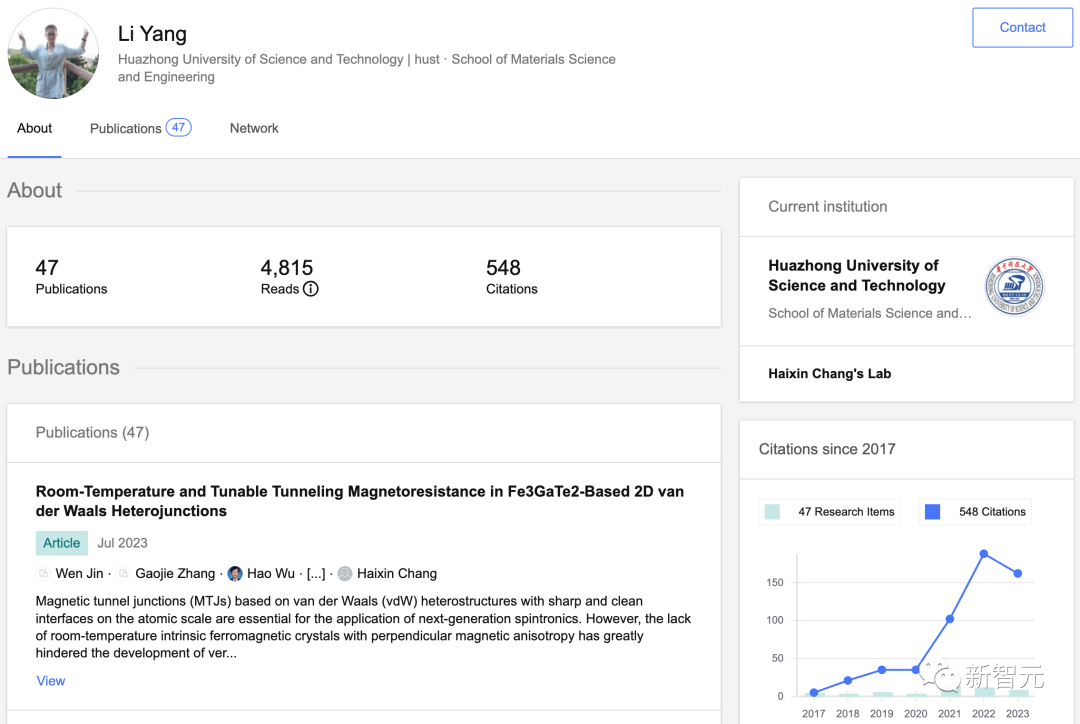Switch to the About tab
This screenshot has height=724, width=1080.
click(x=34, y=128)
